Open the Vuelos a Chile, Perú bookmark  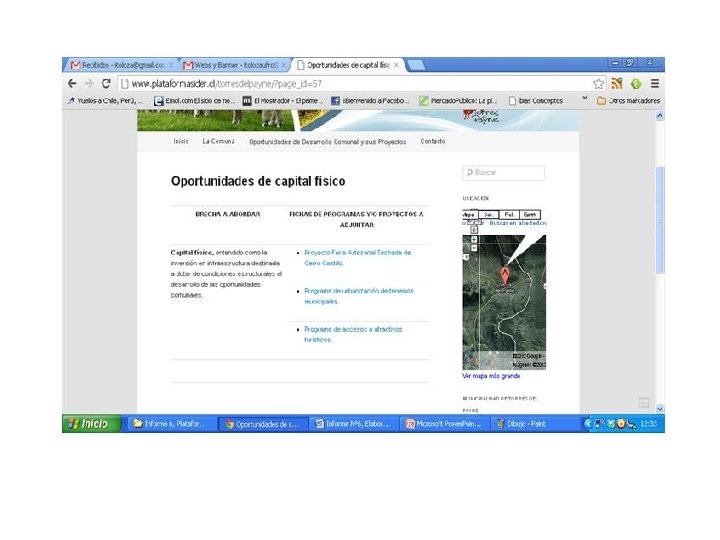[105, 101]
